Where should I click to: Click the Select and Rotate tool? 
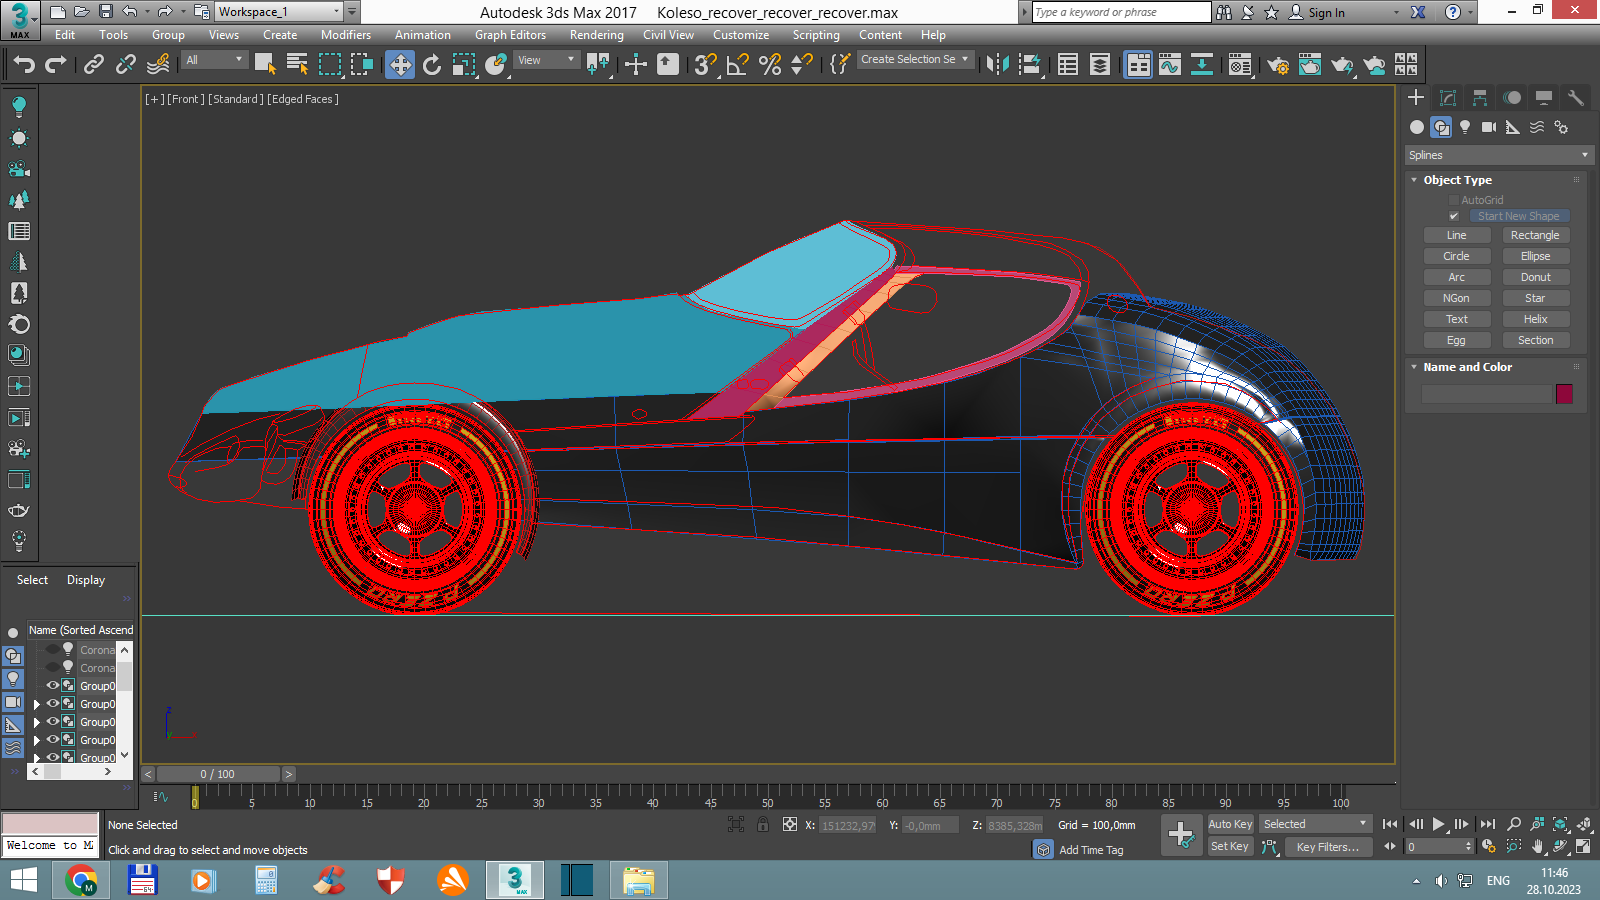point(432,65)
